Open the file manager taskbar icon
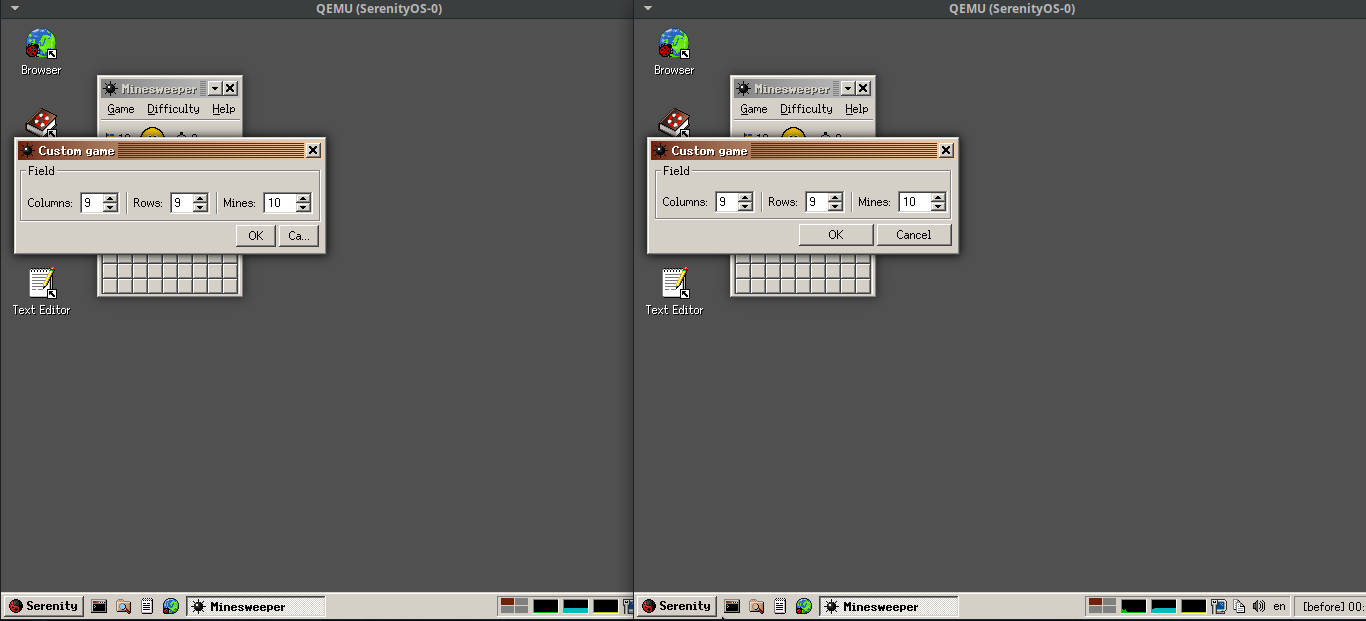This screenshot has height=621, width=1366. 756,605
